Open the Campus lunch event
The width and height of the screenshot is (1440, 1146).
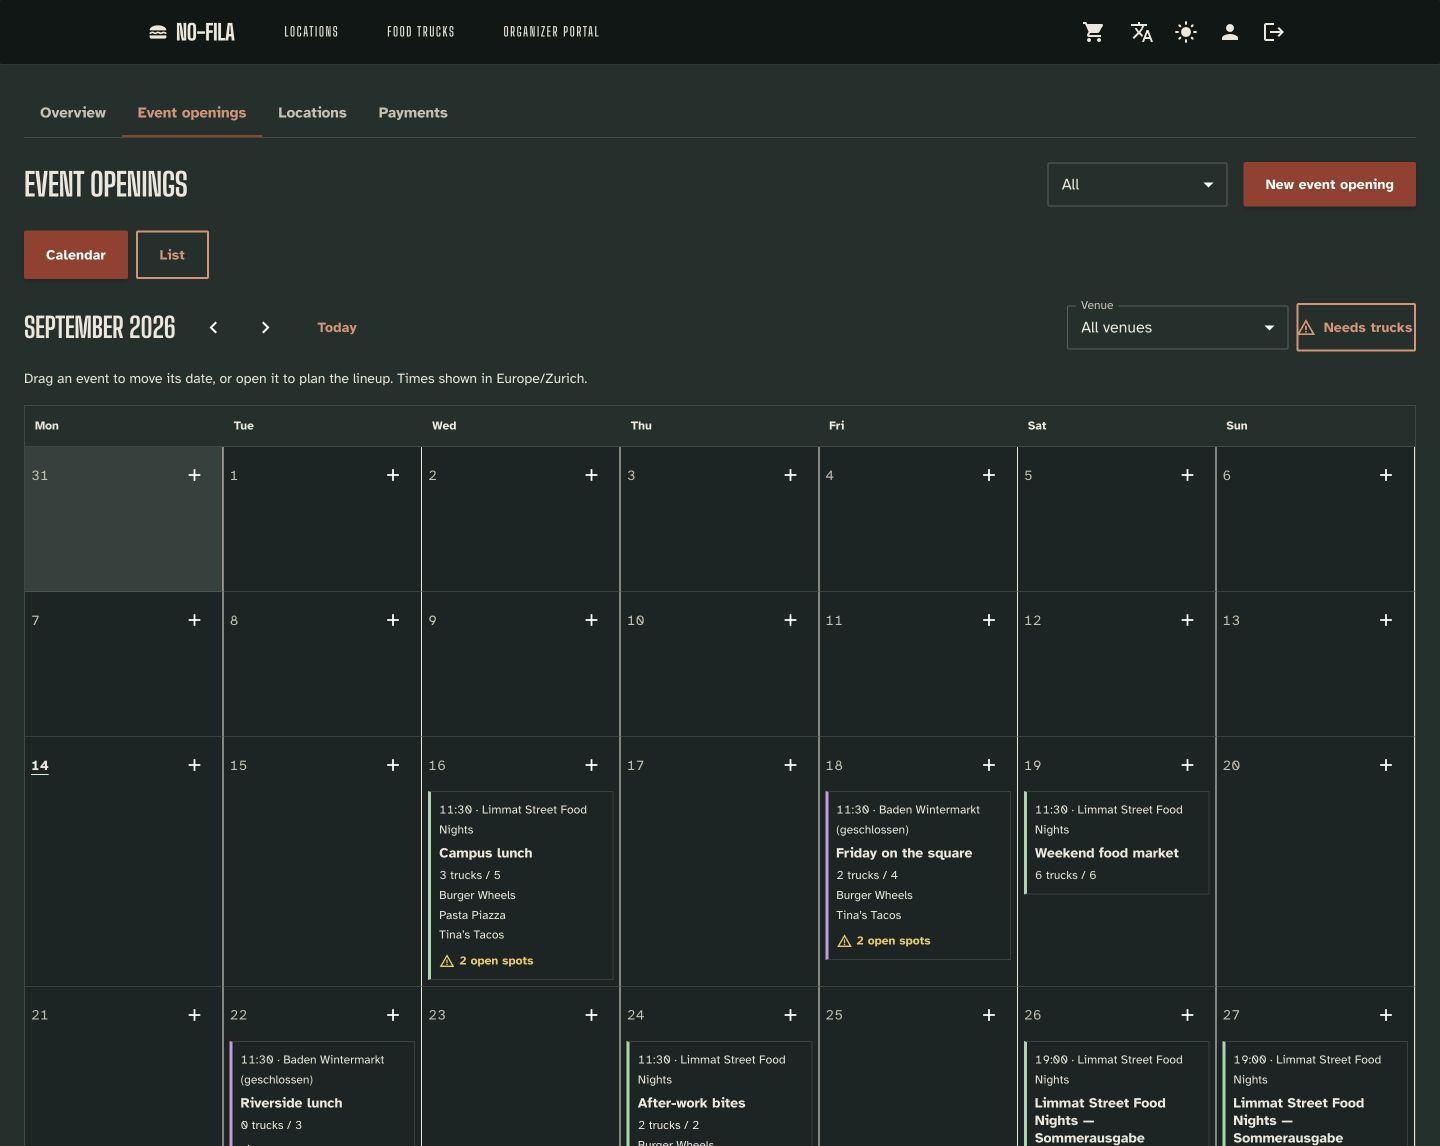(x=520, y=885)
